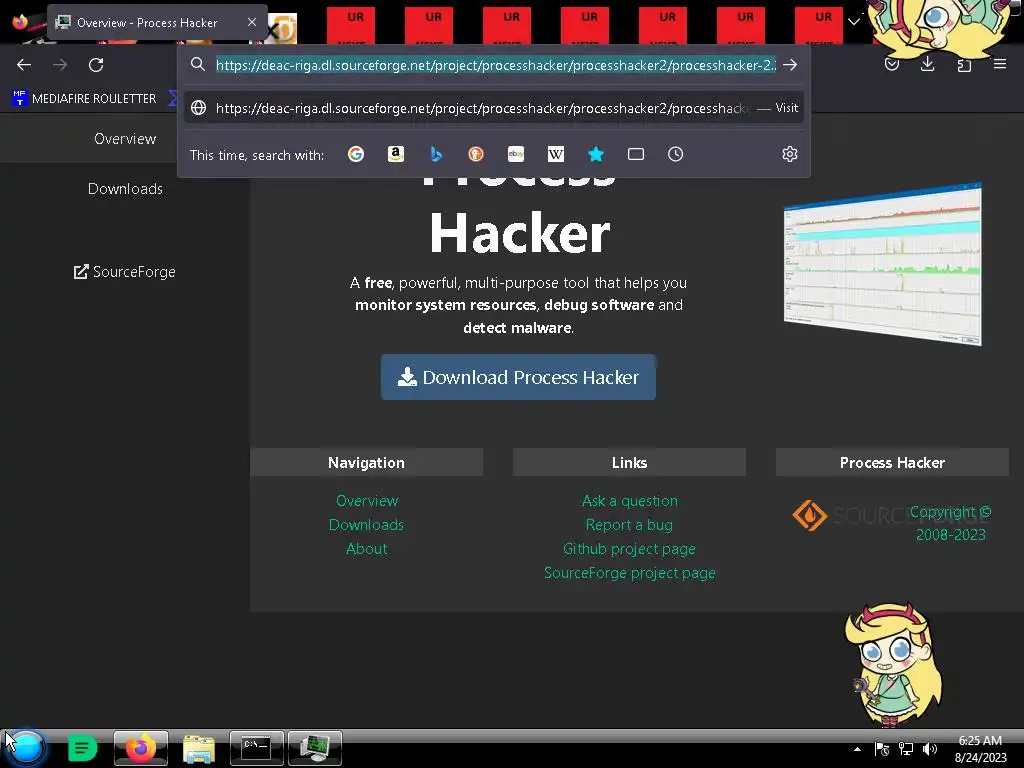Select the Overview - Process Hacker tab
Image resolution: width=1024 pixels, height=768 pixels.
coord(157,22)
